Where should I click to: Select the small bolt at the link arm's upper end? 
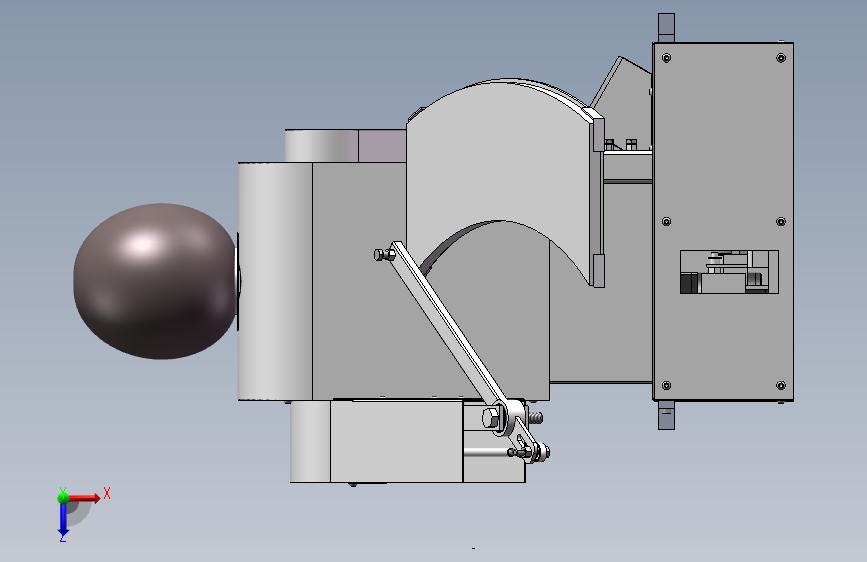point(383,254)
